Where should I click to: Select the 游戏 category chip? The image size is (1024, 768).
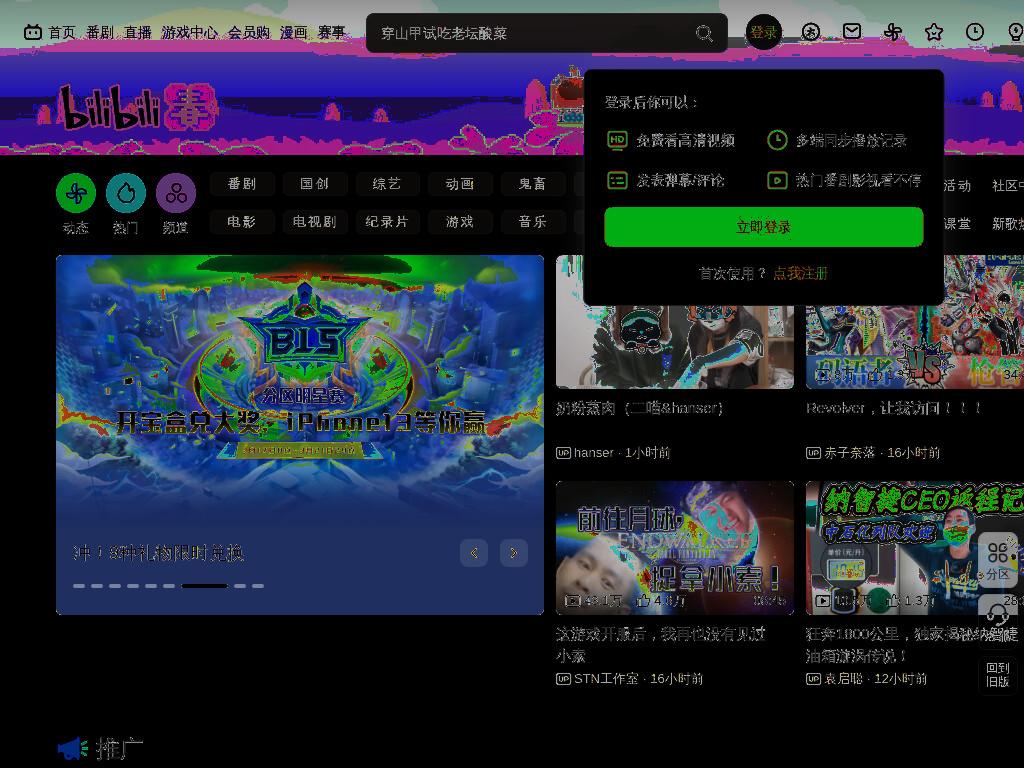[x=460, y=222]
